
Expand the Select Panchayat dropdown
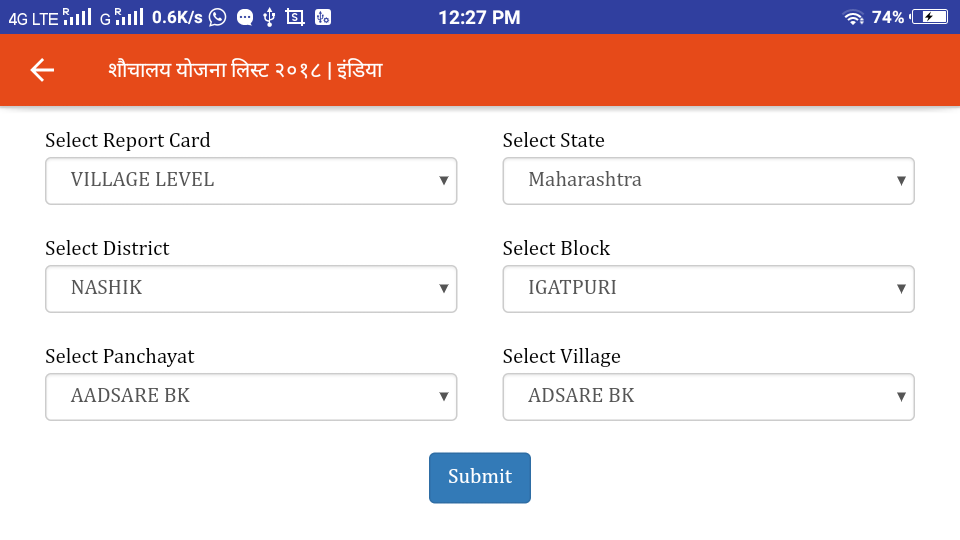click(251, 397)
